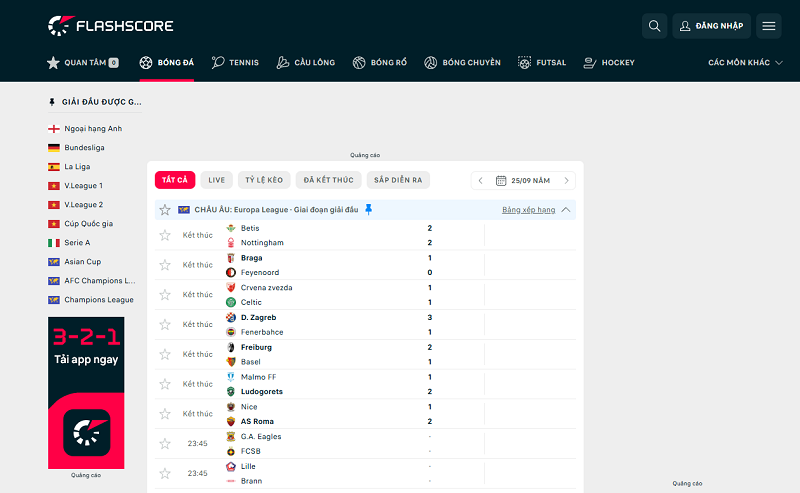Viewport: 800px width, 493px height.
Task: Open Champions League in sidebar
Action: [91, 300]
